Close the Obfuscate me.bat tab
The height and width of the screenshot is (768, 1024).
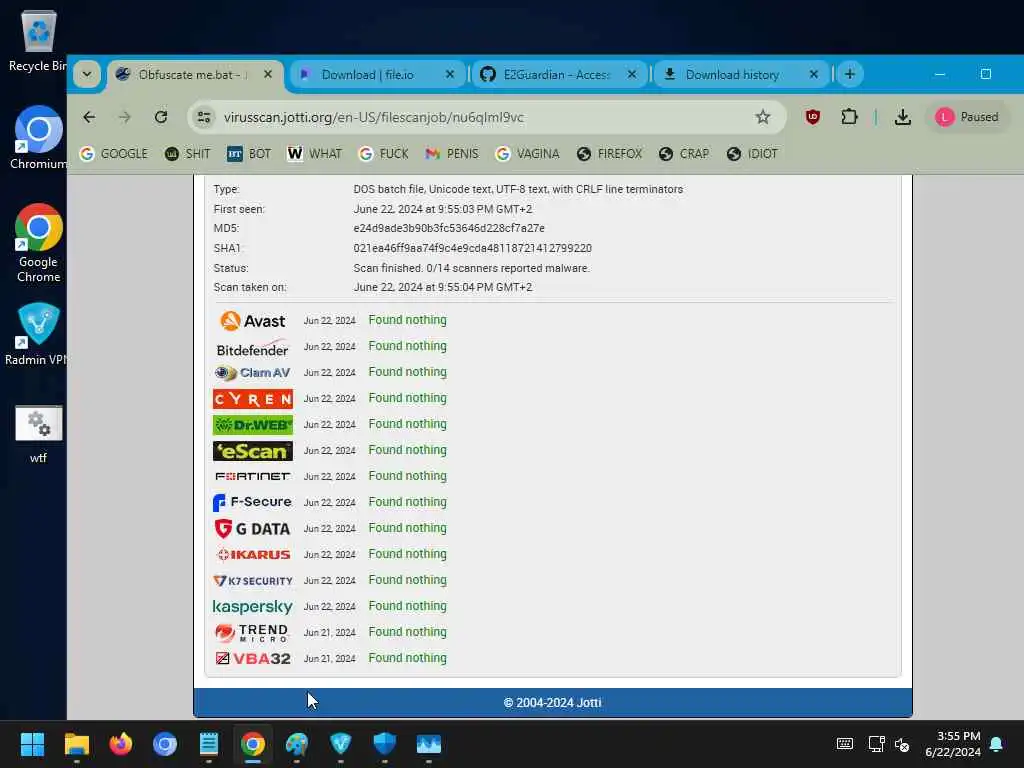[268, 74]
